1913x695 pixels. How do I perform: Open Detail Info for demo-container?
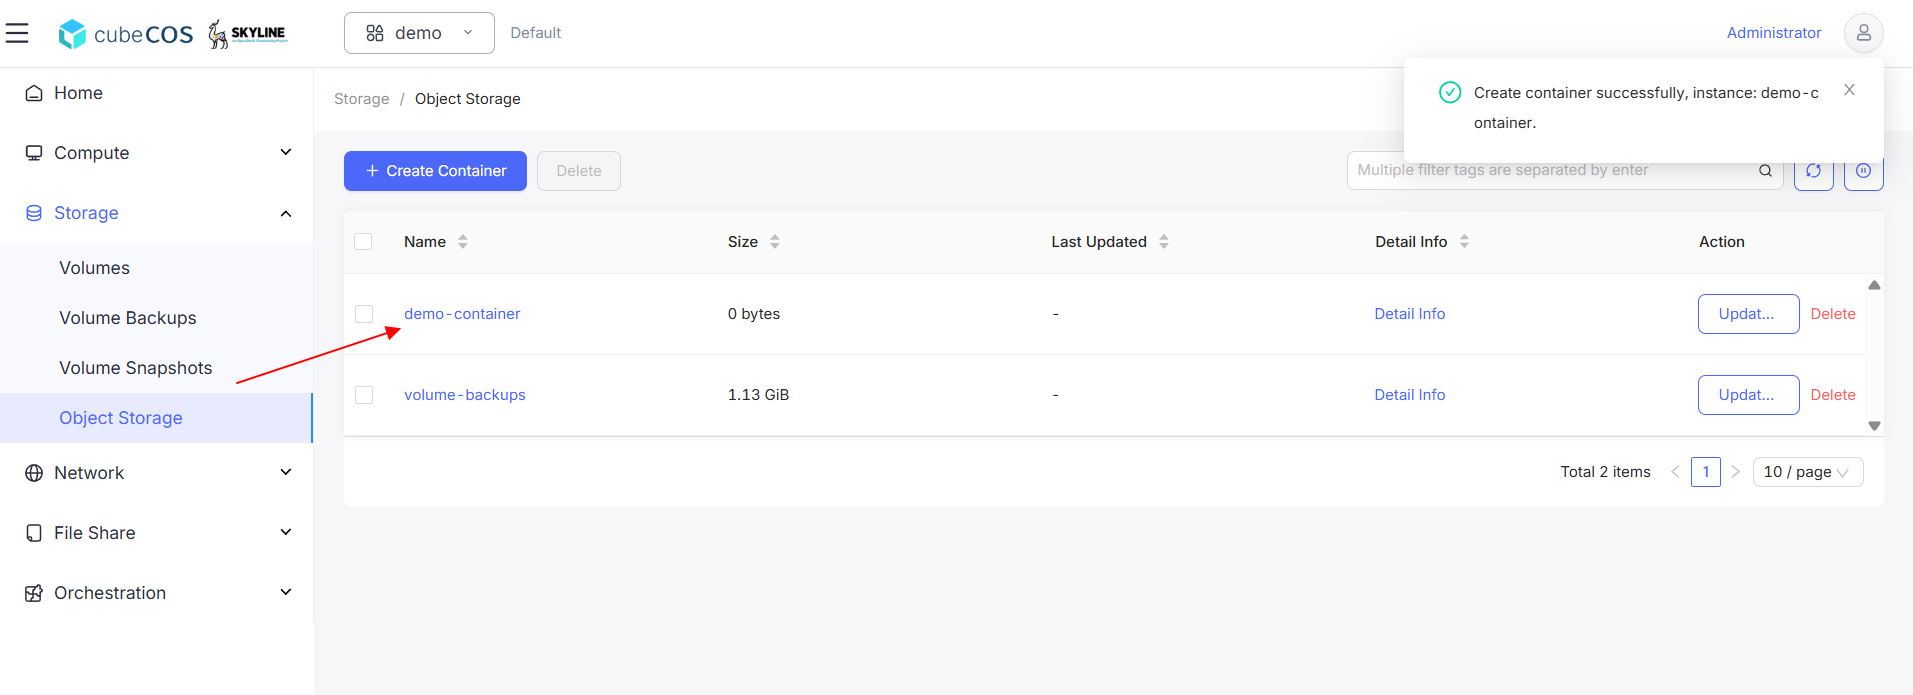1409,314
